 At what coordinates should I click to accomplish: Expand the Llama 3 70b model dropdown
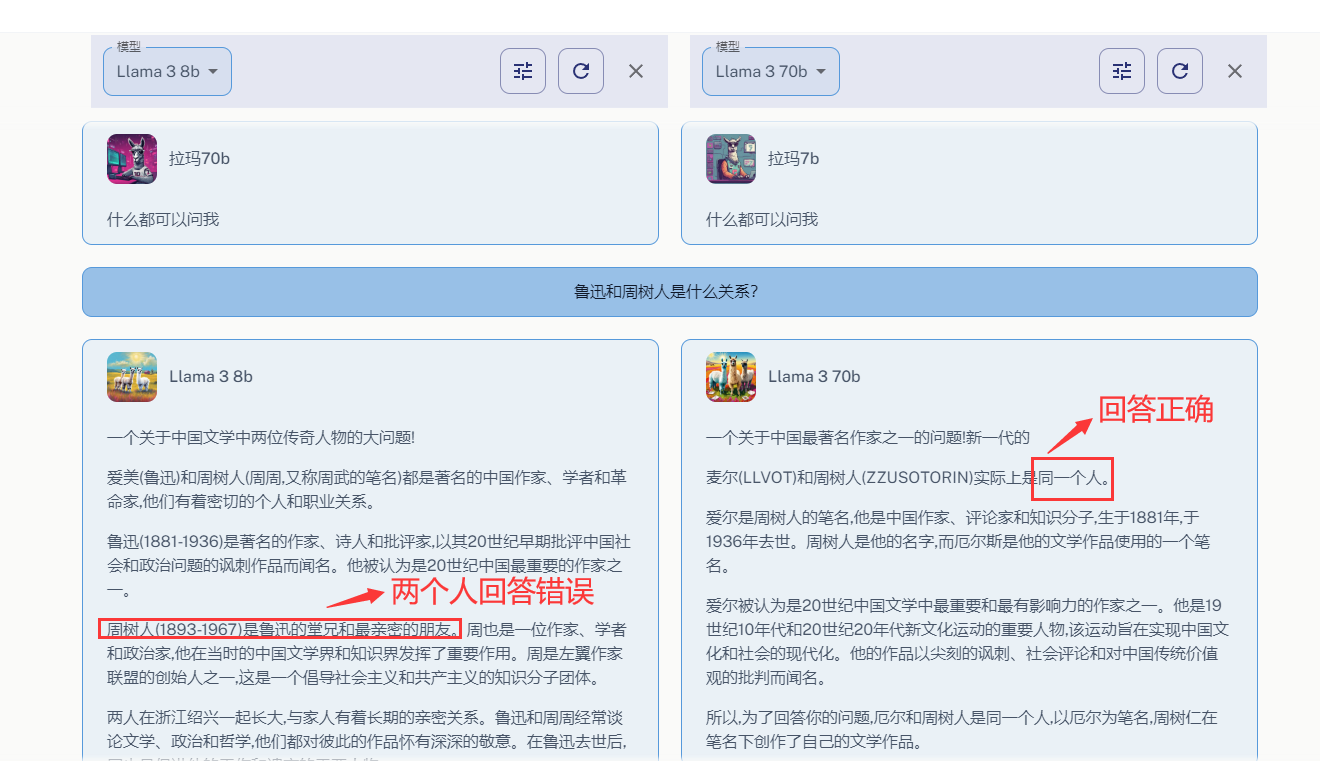click(x=770, y=72)
